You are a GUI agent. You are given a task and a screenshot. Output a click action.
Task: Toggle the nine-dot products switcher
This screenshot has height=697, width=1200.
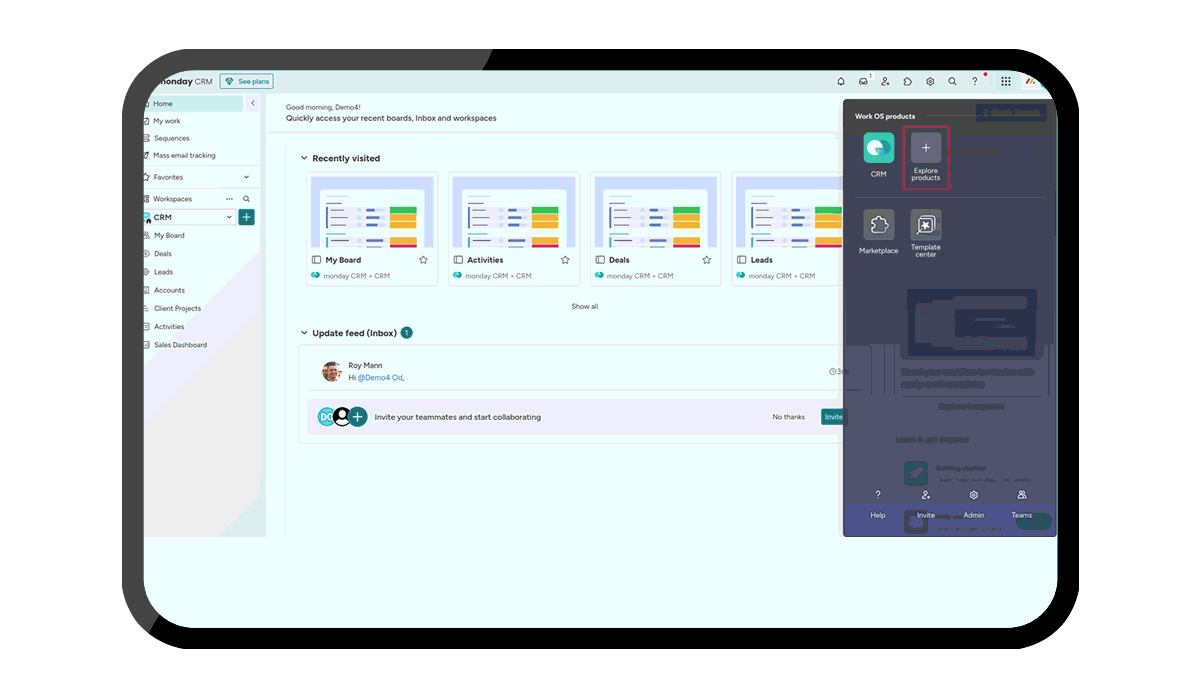pyautogui.click(x=1006, y=82)
